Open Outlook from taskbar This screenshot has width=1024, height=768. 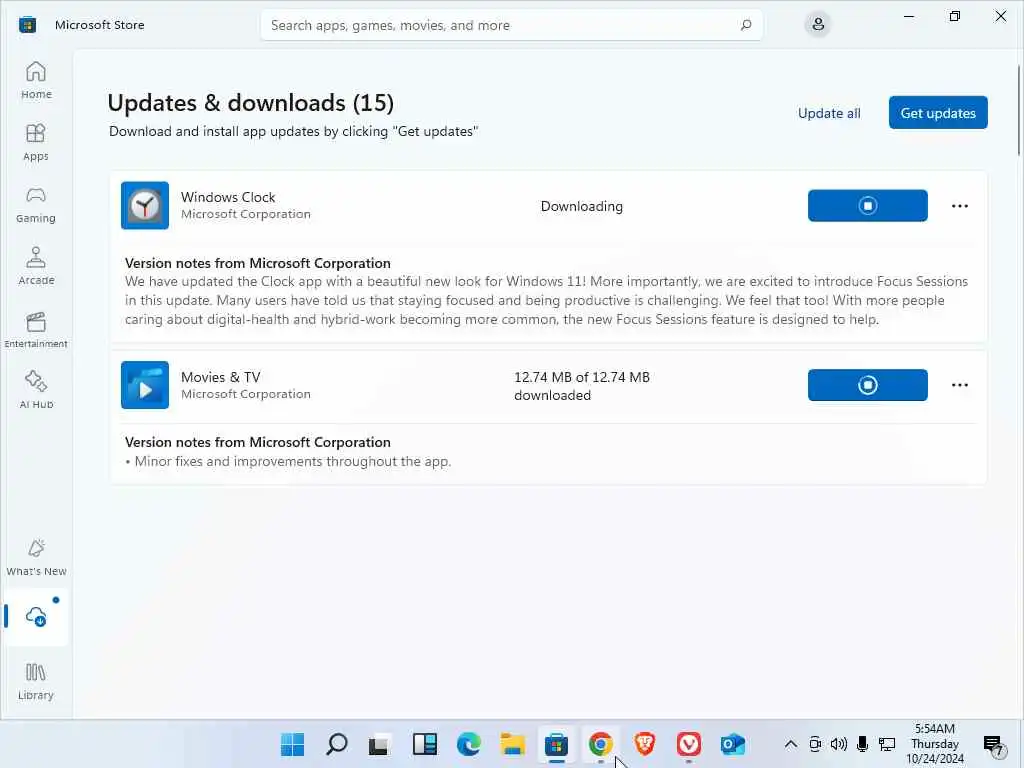pyautogui.click(x=733, y=744)
